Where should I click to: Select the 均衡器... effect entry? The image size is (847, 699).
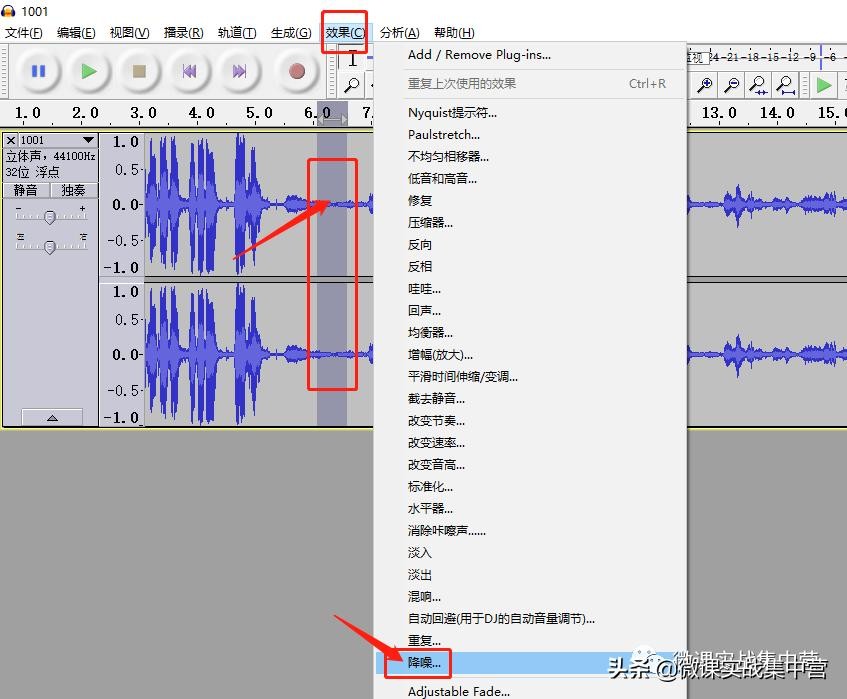pos(430,332)
